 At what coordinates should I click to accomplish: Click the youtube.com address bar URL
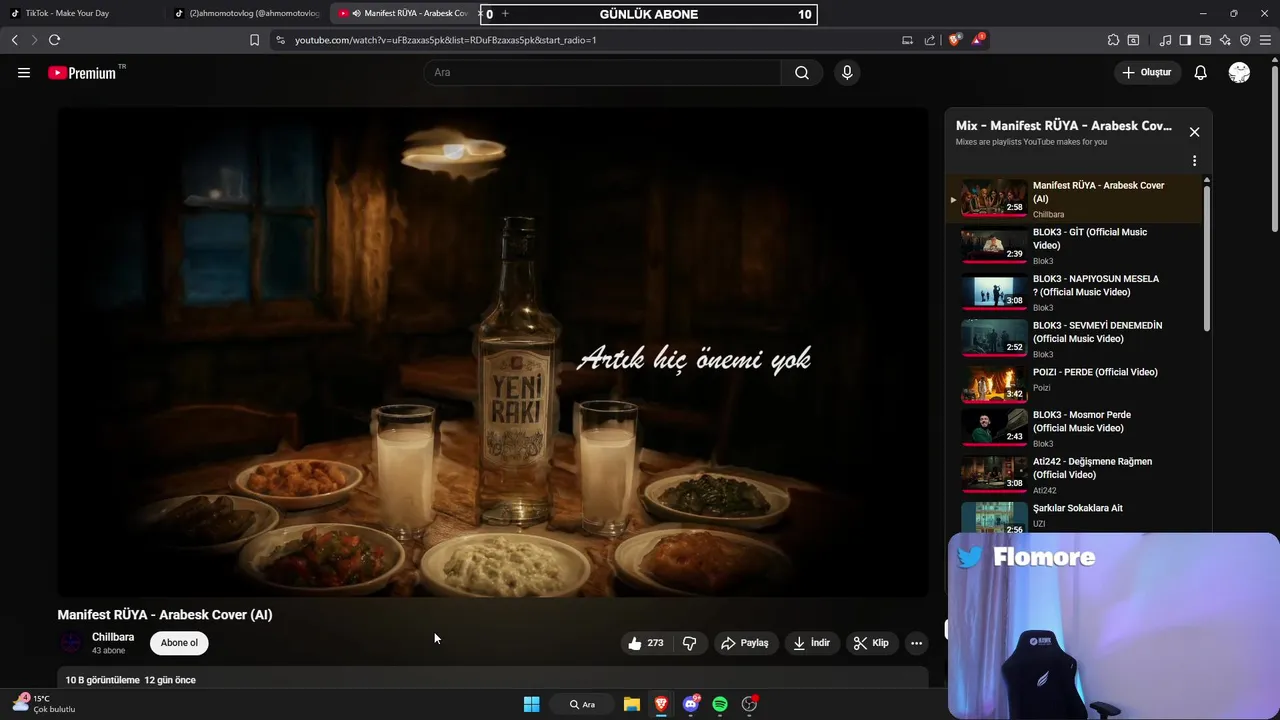[x=445, y=40]
